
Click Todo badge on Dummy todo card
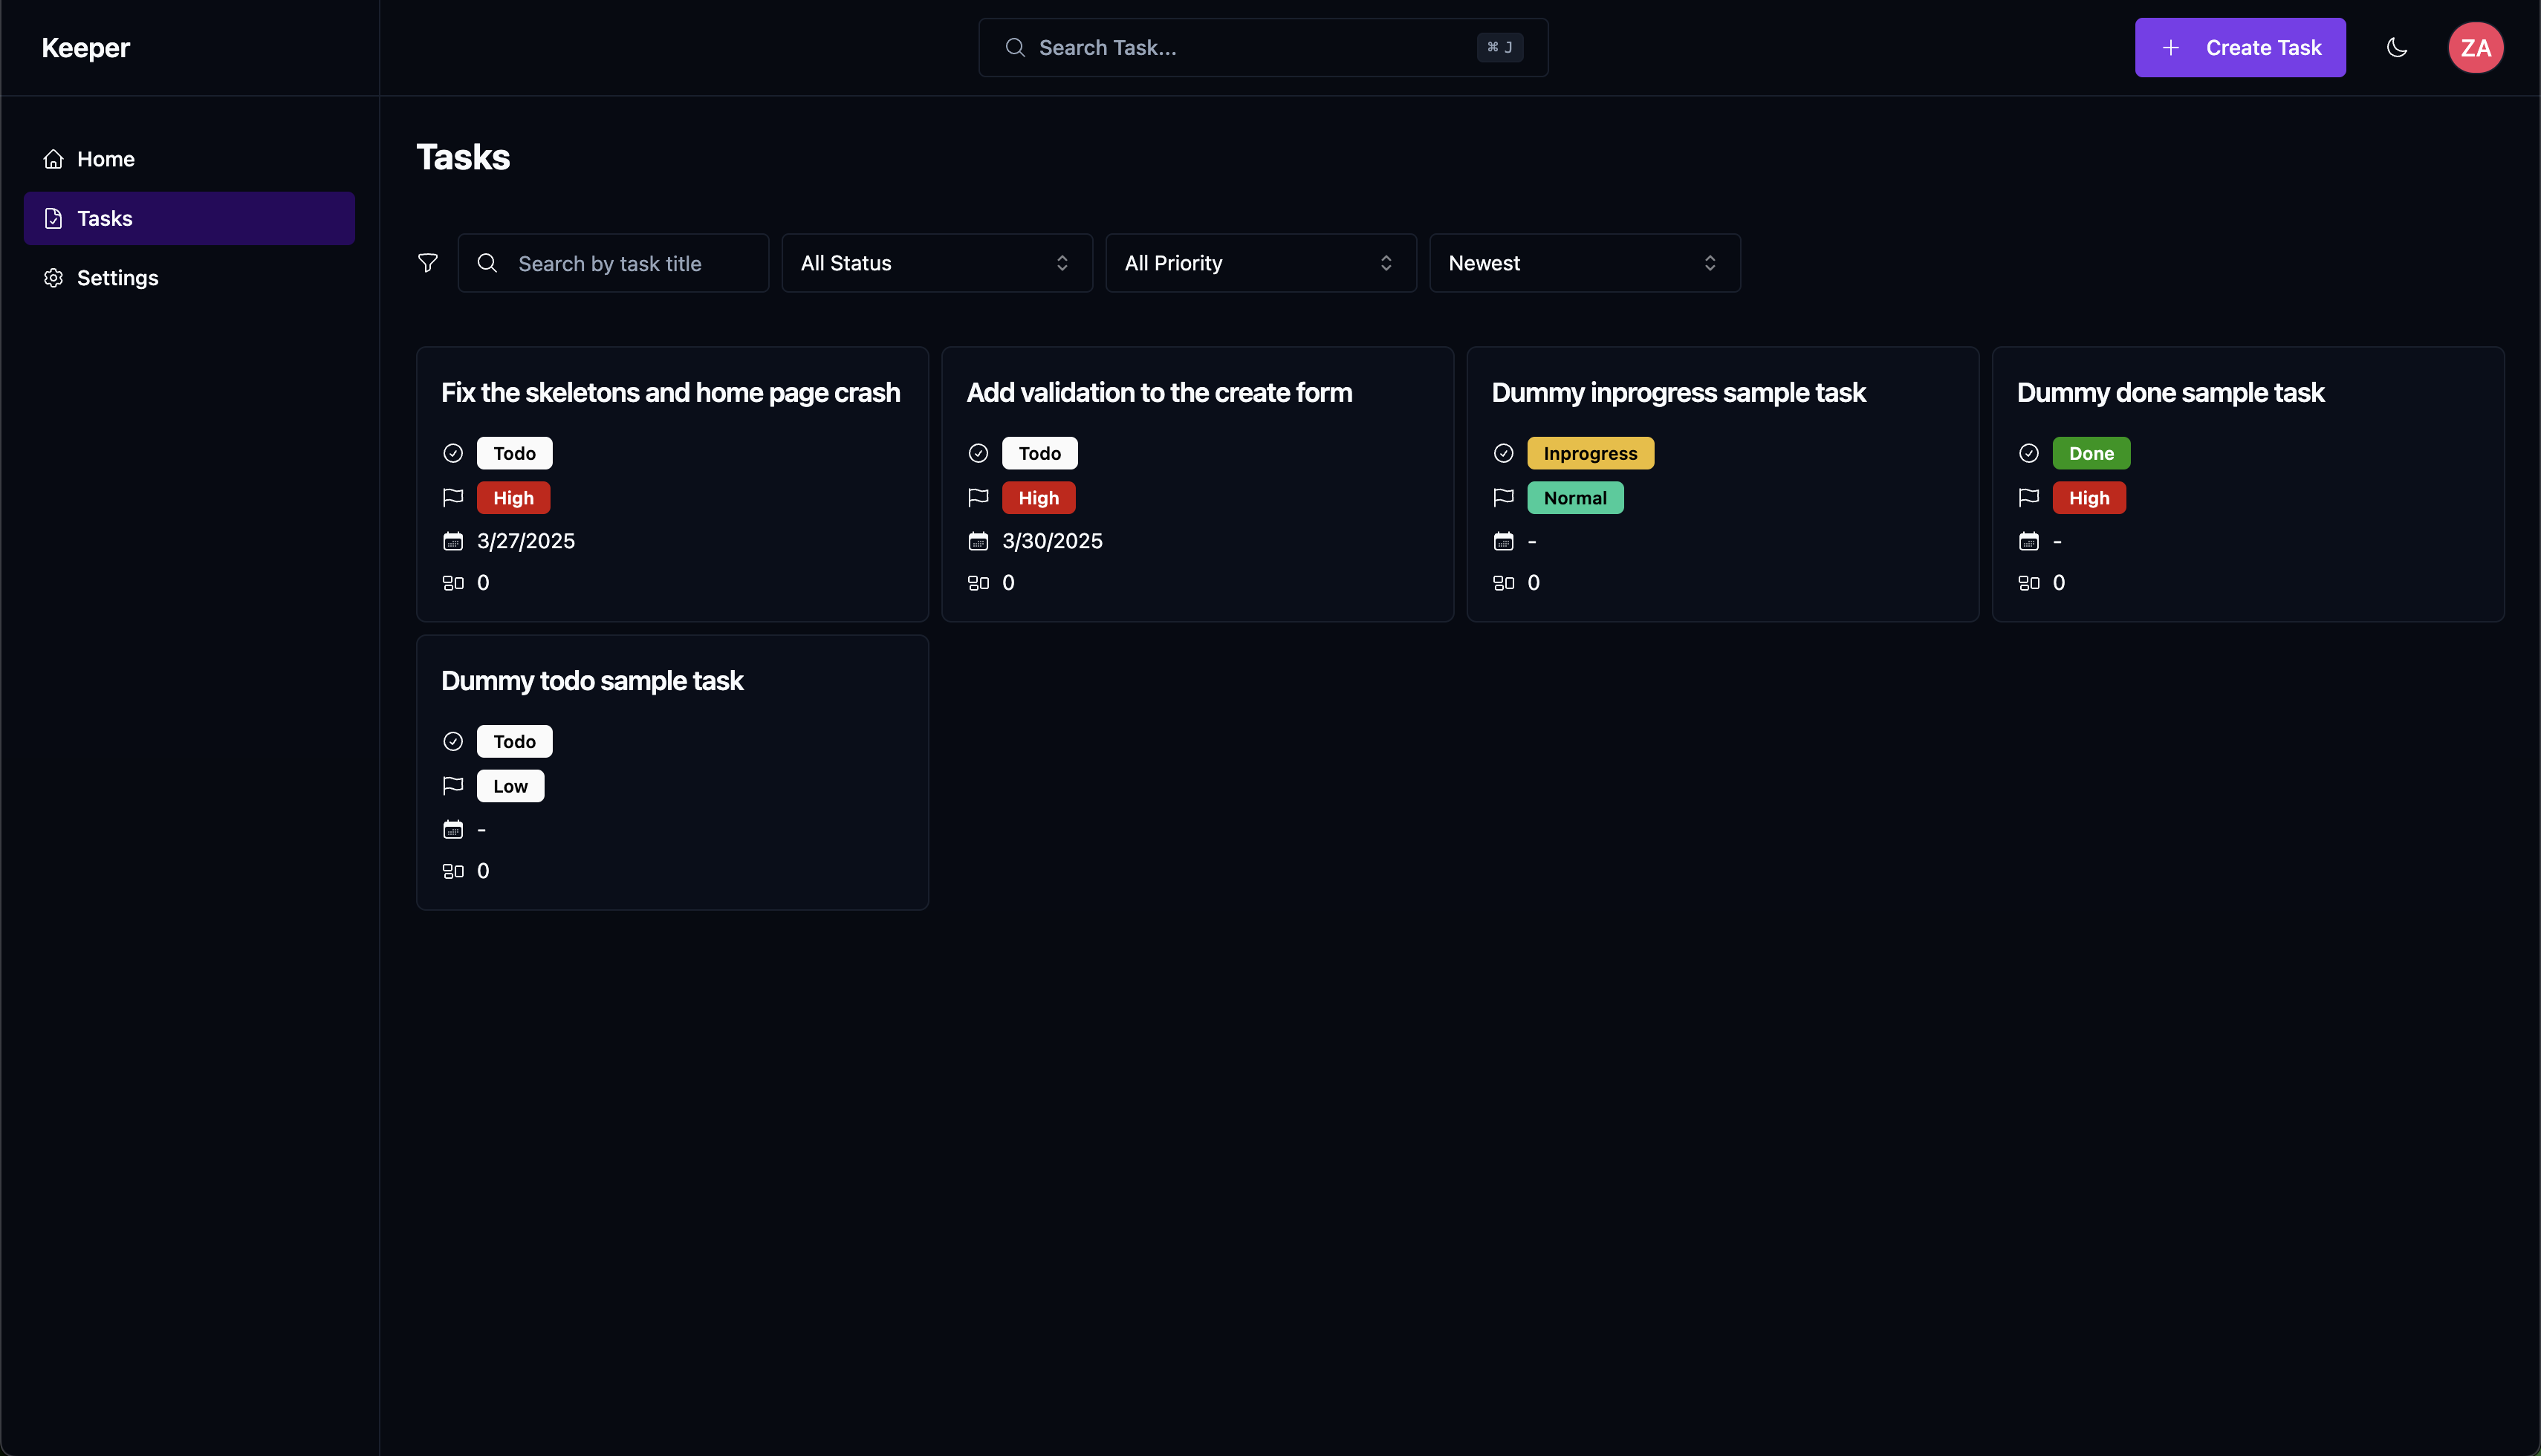(x=514, y=741)
